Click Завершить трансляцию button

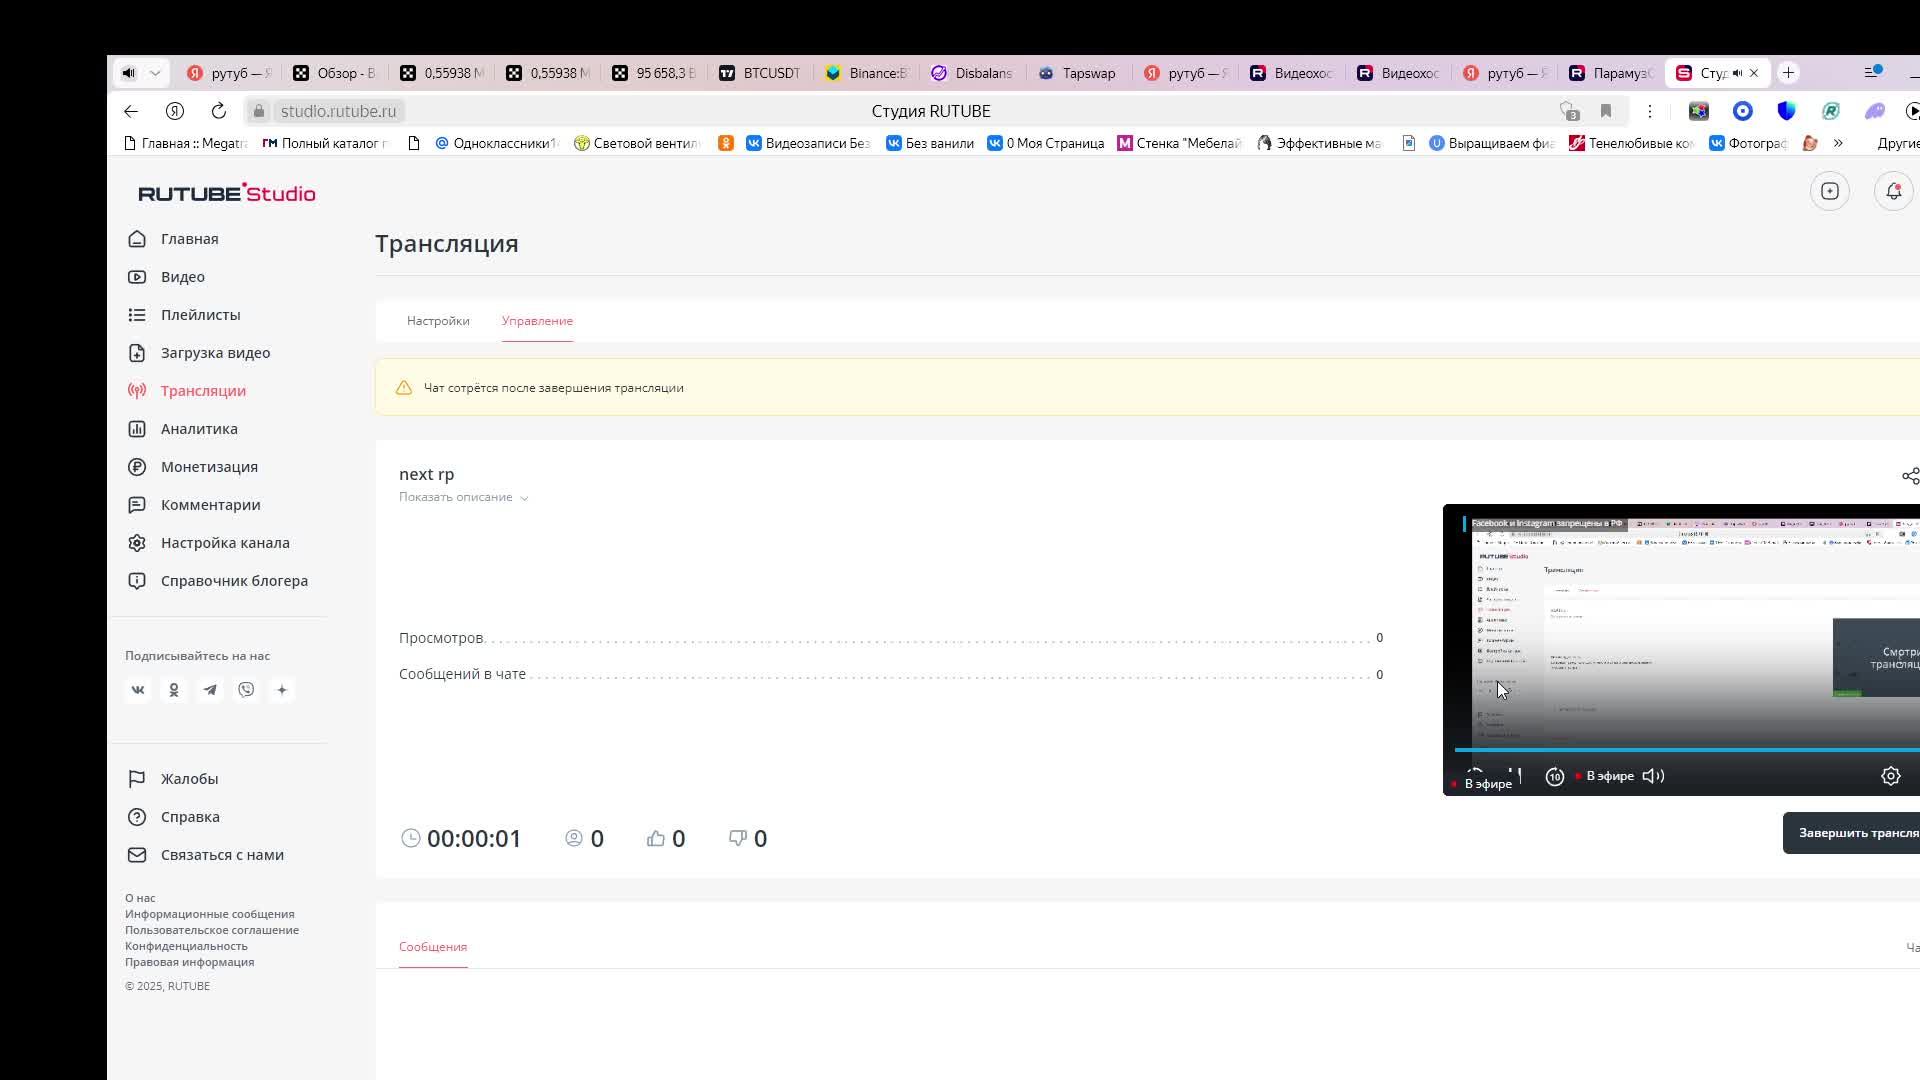tap(1855, 833)
